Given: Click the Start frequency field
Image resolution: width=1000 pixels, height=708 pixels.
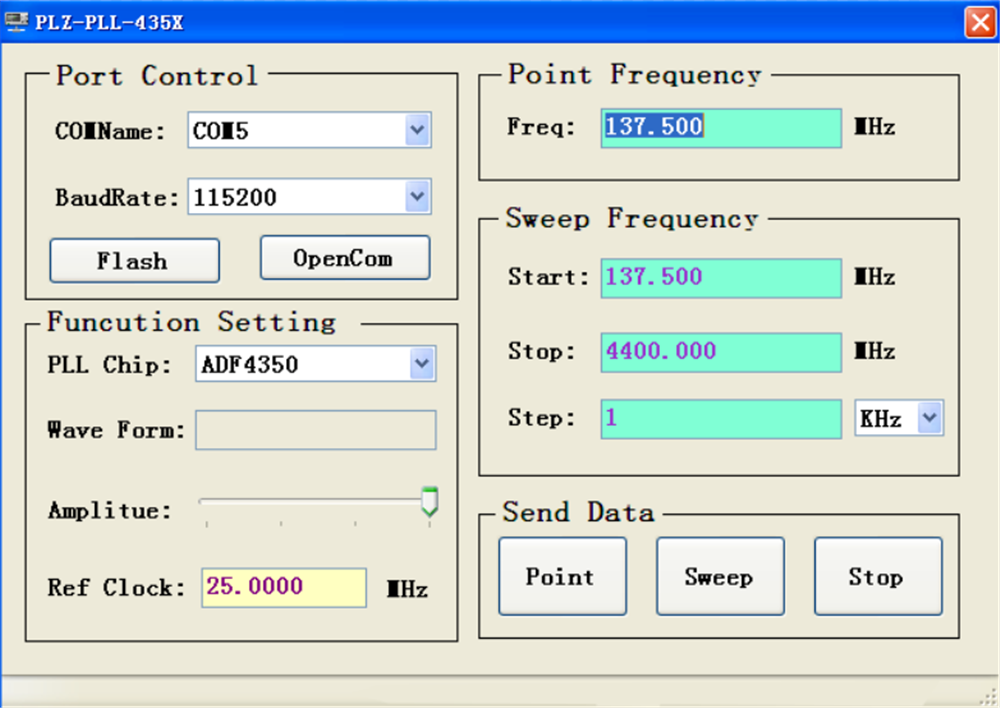Looking at the screenshot, I should coord(720,278).
